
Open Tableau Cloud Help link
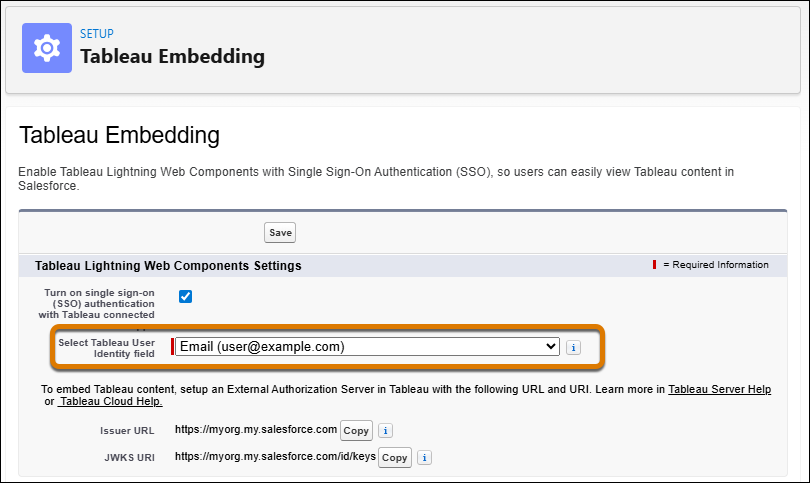[111, 401]
